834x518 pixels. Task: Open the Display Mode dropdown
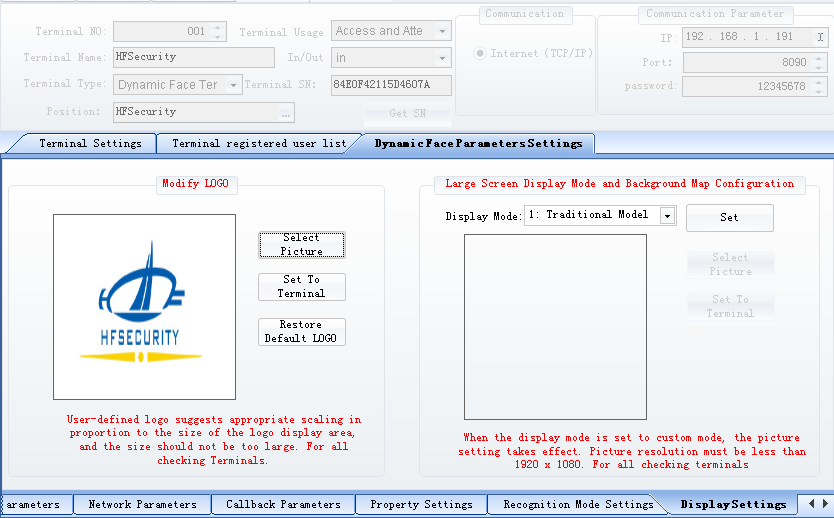click(667, 215)
